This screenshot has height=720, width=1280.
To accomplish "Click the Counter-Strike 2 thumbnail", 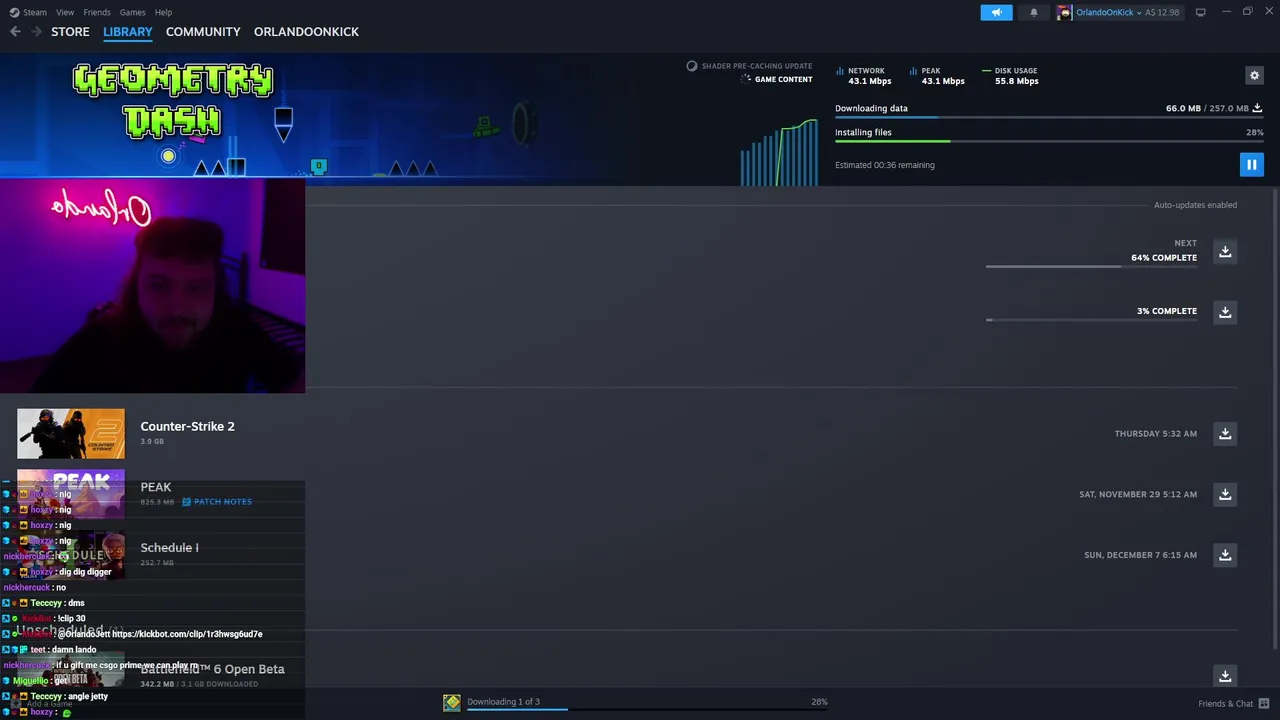I will tap(71, 434).
